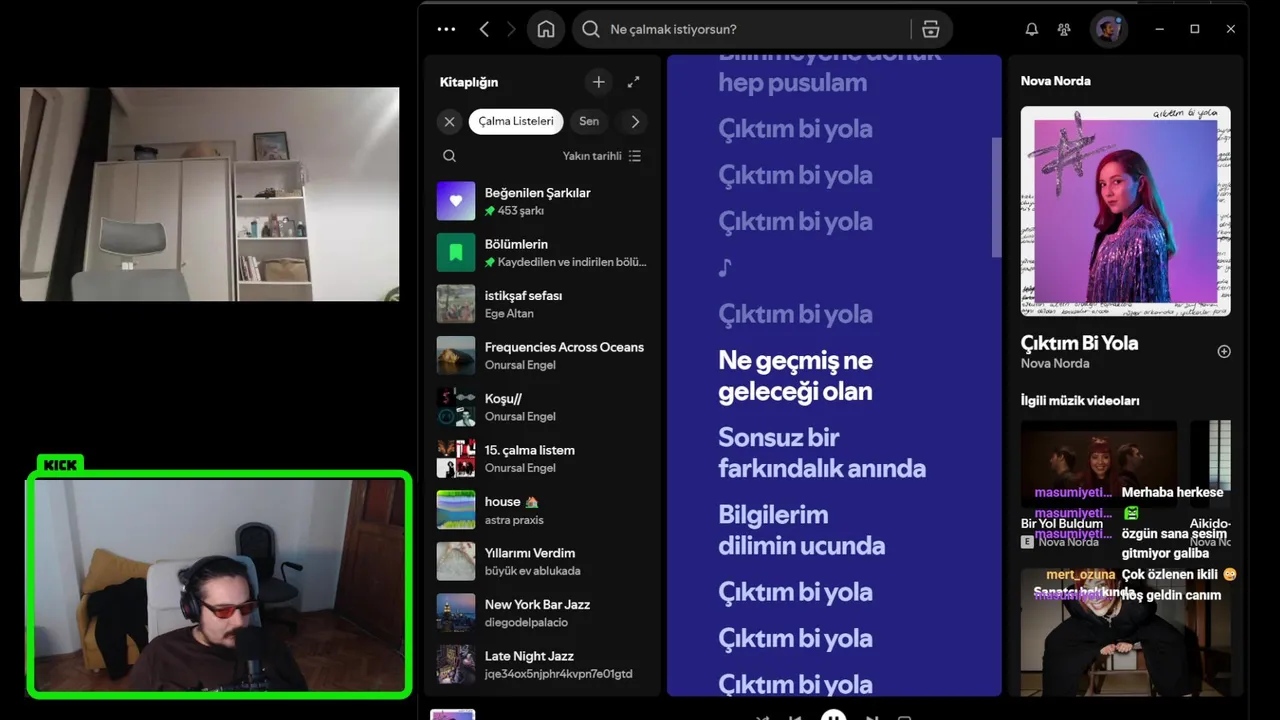
Task: Open the 'Çıktım Bi Yola' song title link
Action: pos(1079,343)
